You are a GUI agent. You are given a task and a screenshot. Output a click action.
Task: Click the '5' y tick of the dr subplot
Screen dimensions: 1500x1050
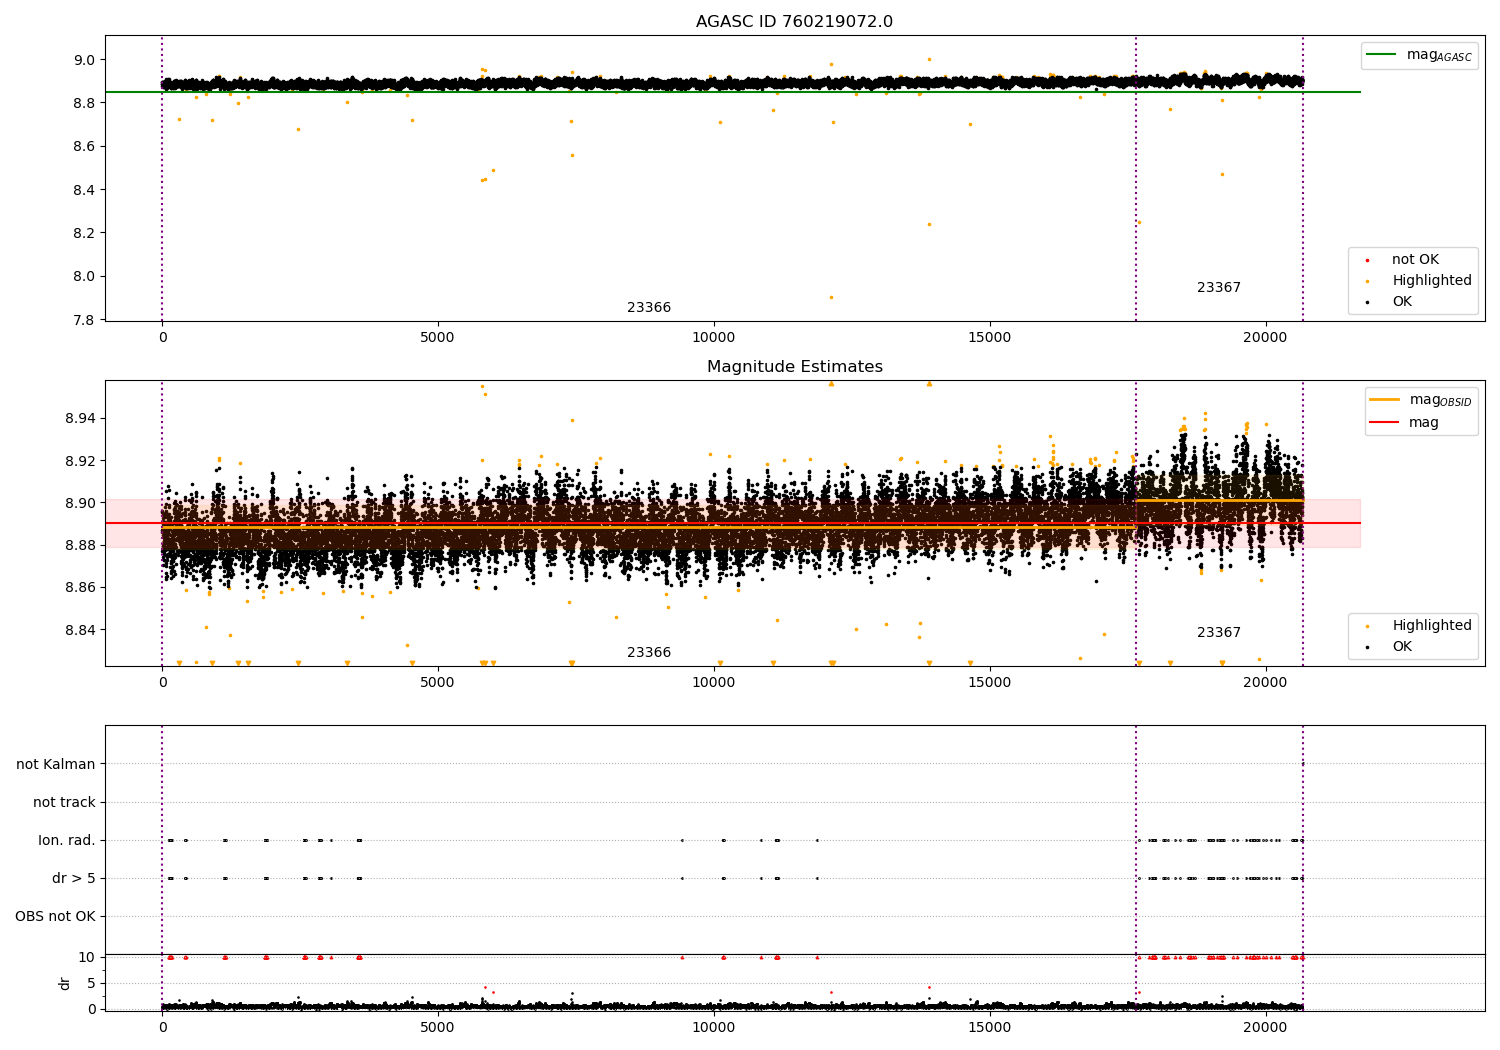pos(91,983)
